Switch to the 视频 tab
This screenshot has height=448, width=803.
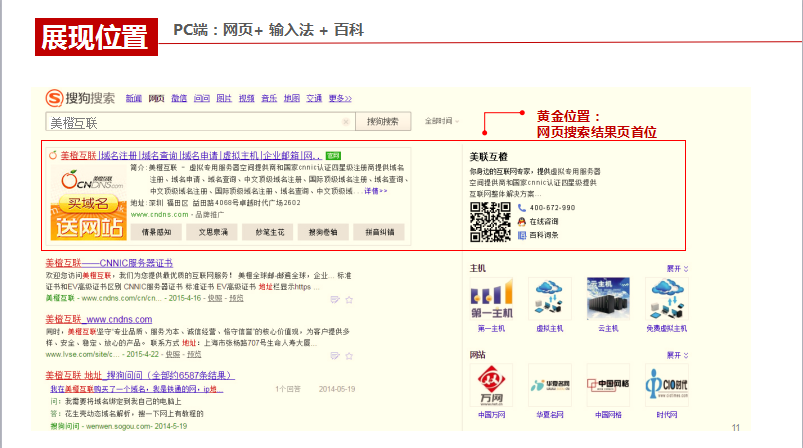246,98
